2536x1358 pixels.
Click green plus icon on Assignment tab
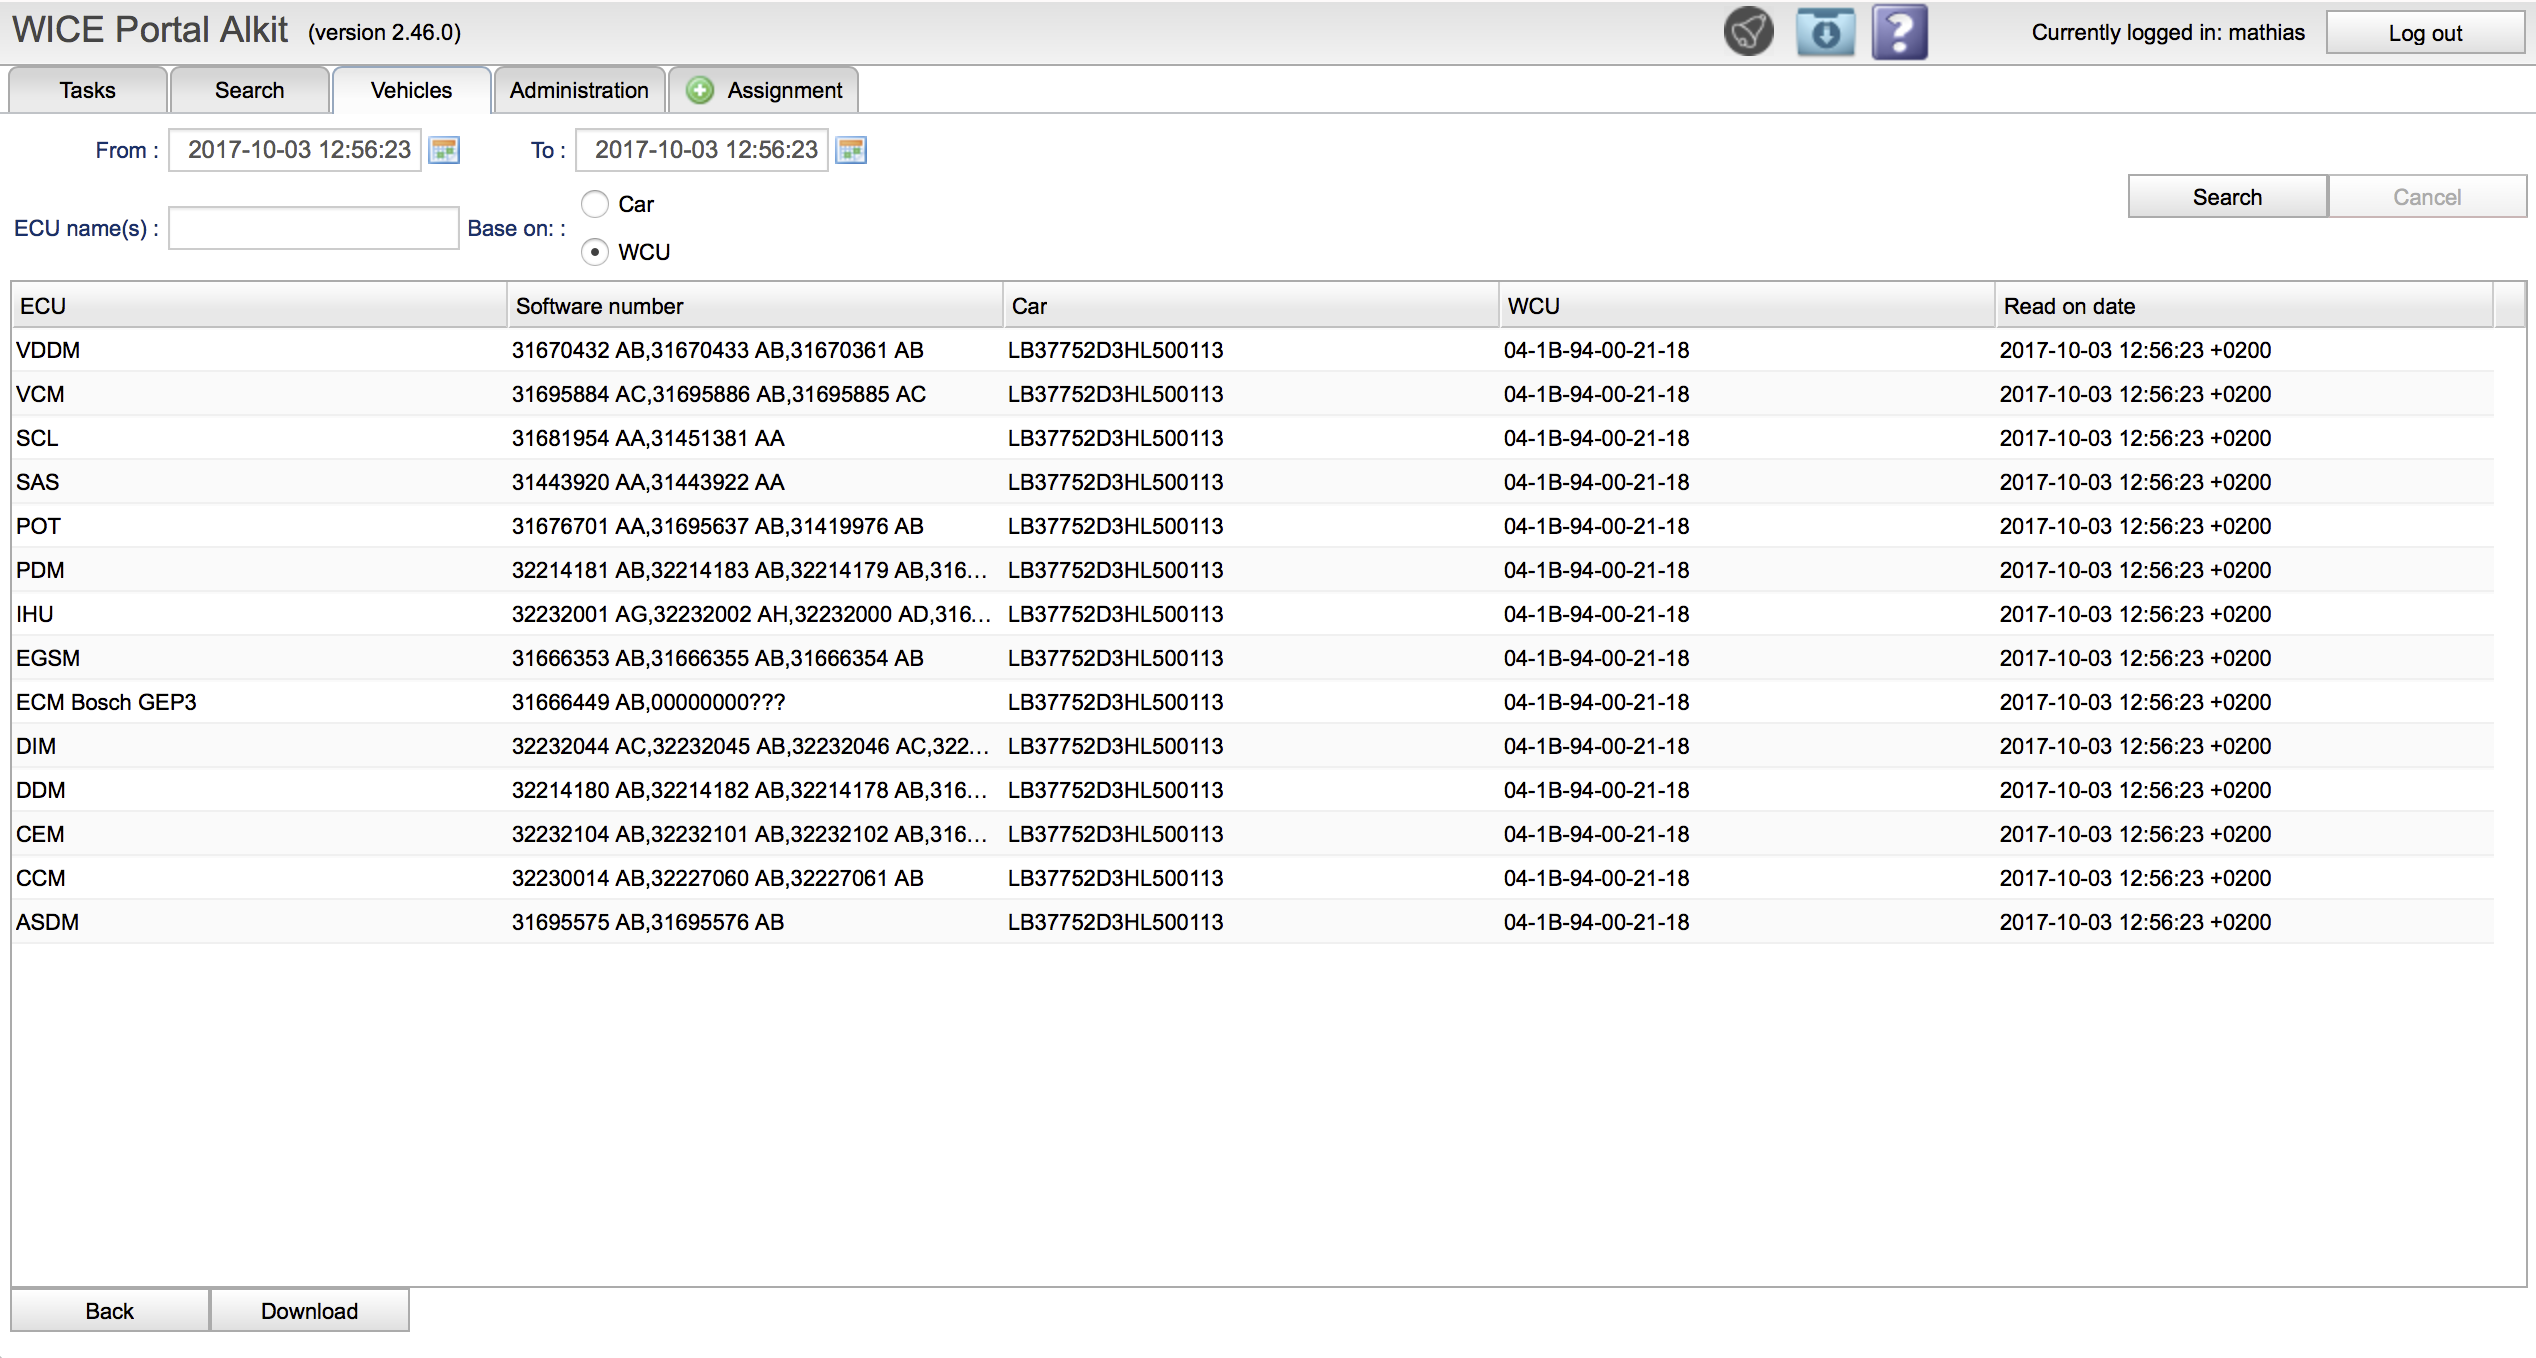click(x=700, y=90)
